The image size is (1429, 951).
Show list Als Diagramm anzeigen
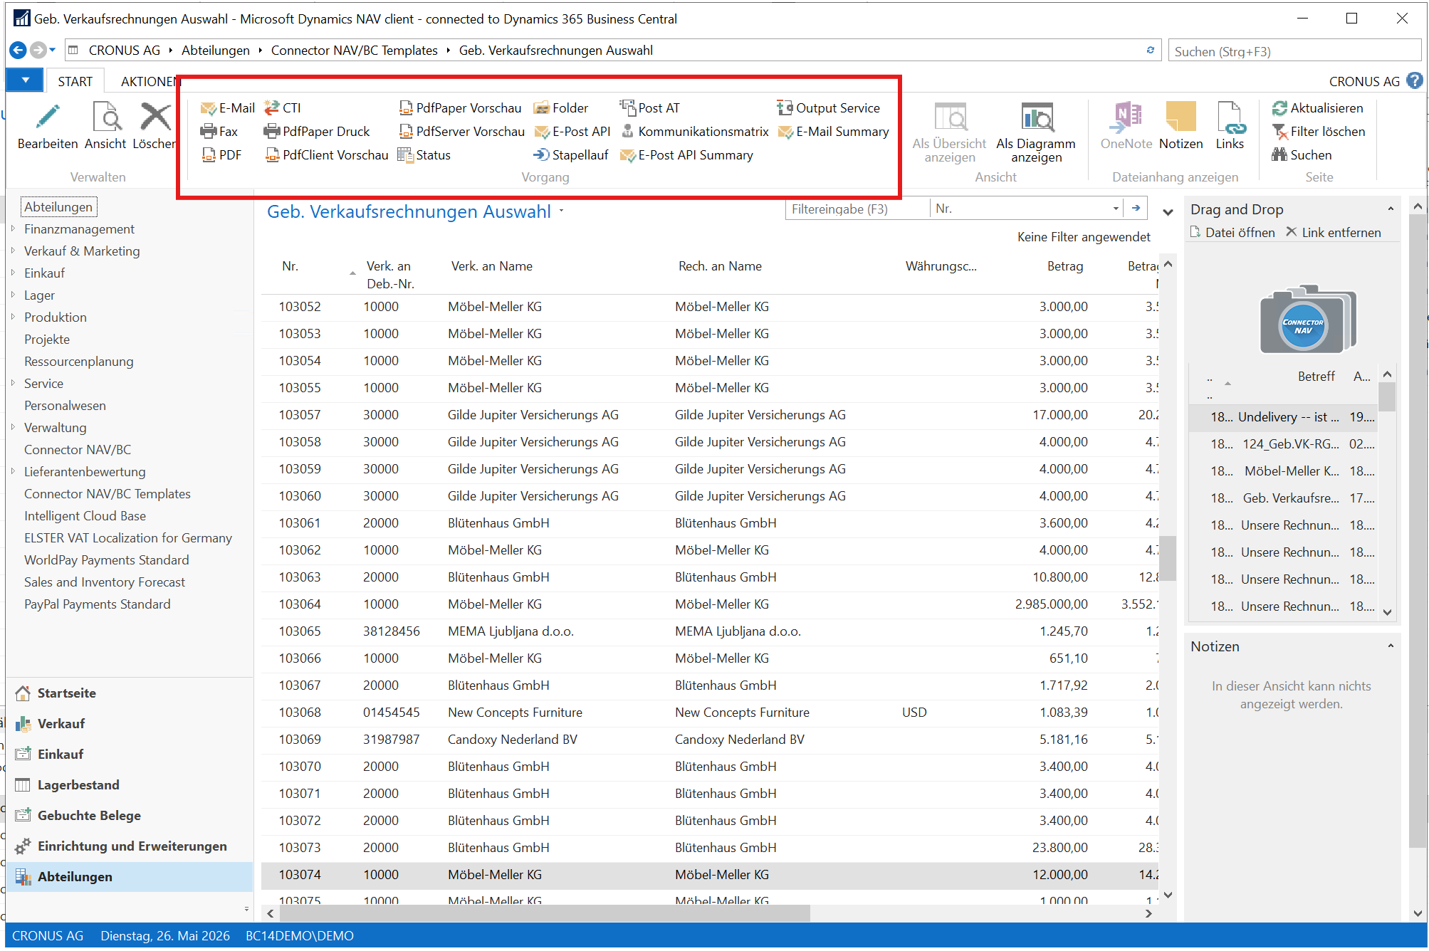click(1036, 132)
